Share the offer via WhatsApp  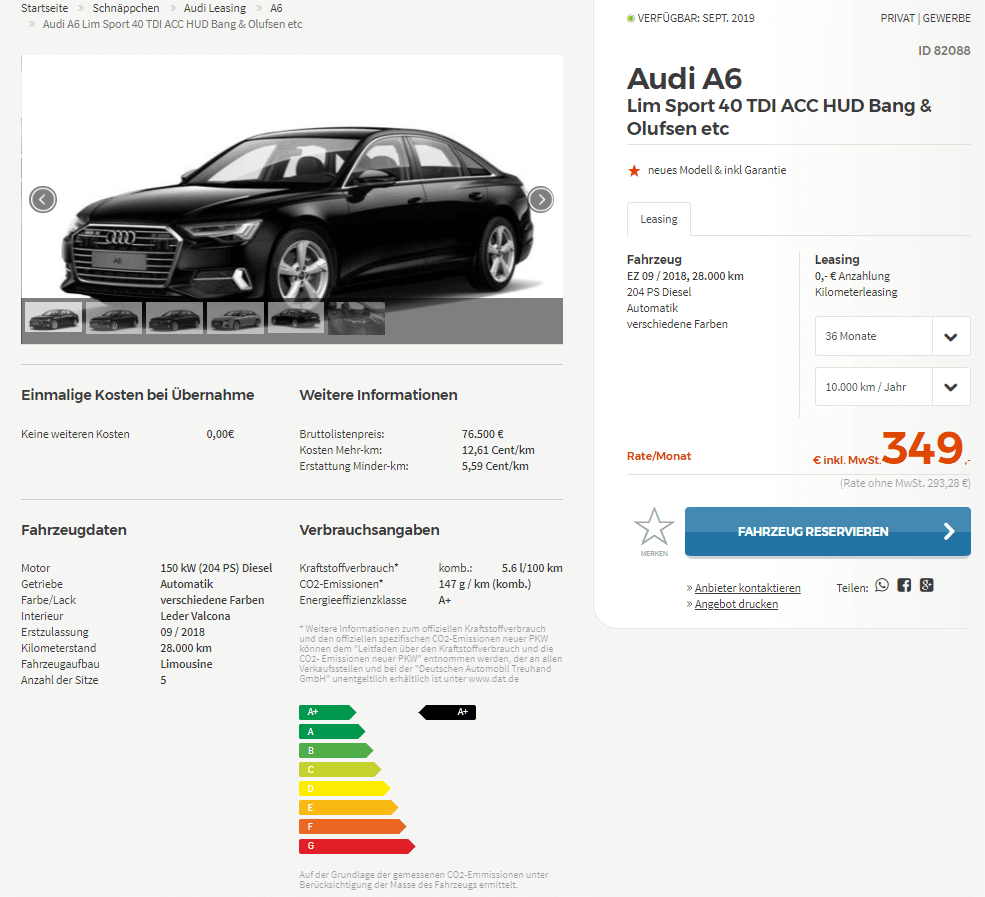tap(882, 585)
